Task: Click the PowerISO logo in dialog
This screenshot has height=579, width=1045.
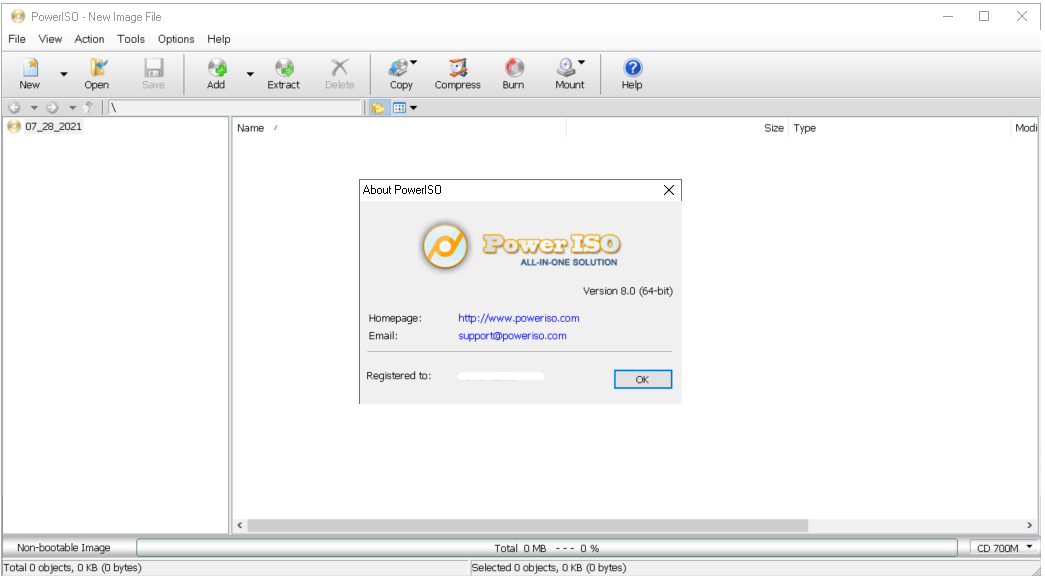Action: (520, 246)
